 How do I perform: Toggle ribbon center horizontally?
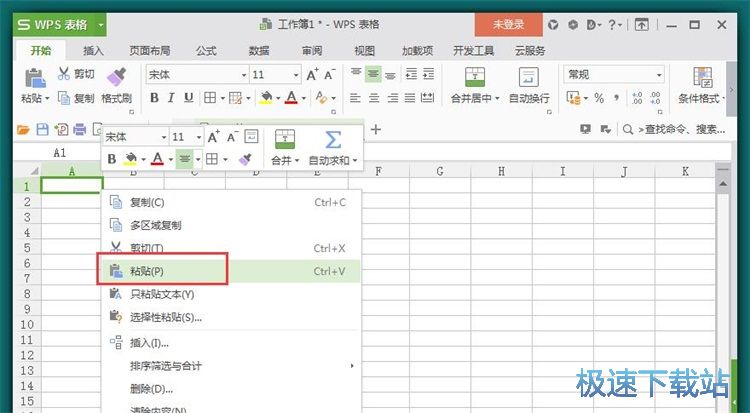click(x=374, y=98)
